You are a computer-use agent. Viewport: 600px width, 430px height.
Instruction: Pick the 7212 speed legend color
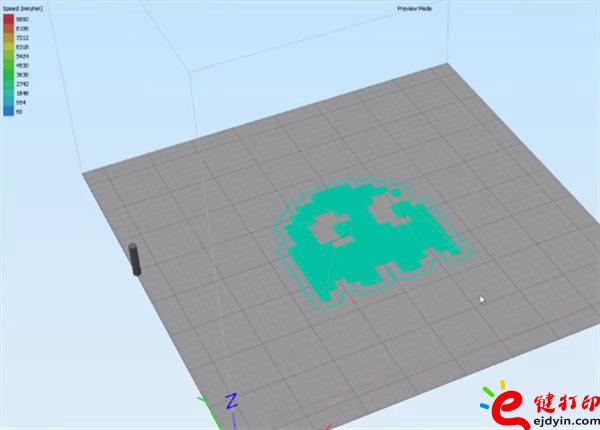6,38
